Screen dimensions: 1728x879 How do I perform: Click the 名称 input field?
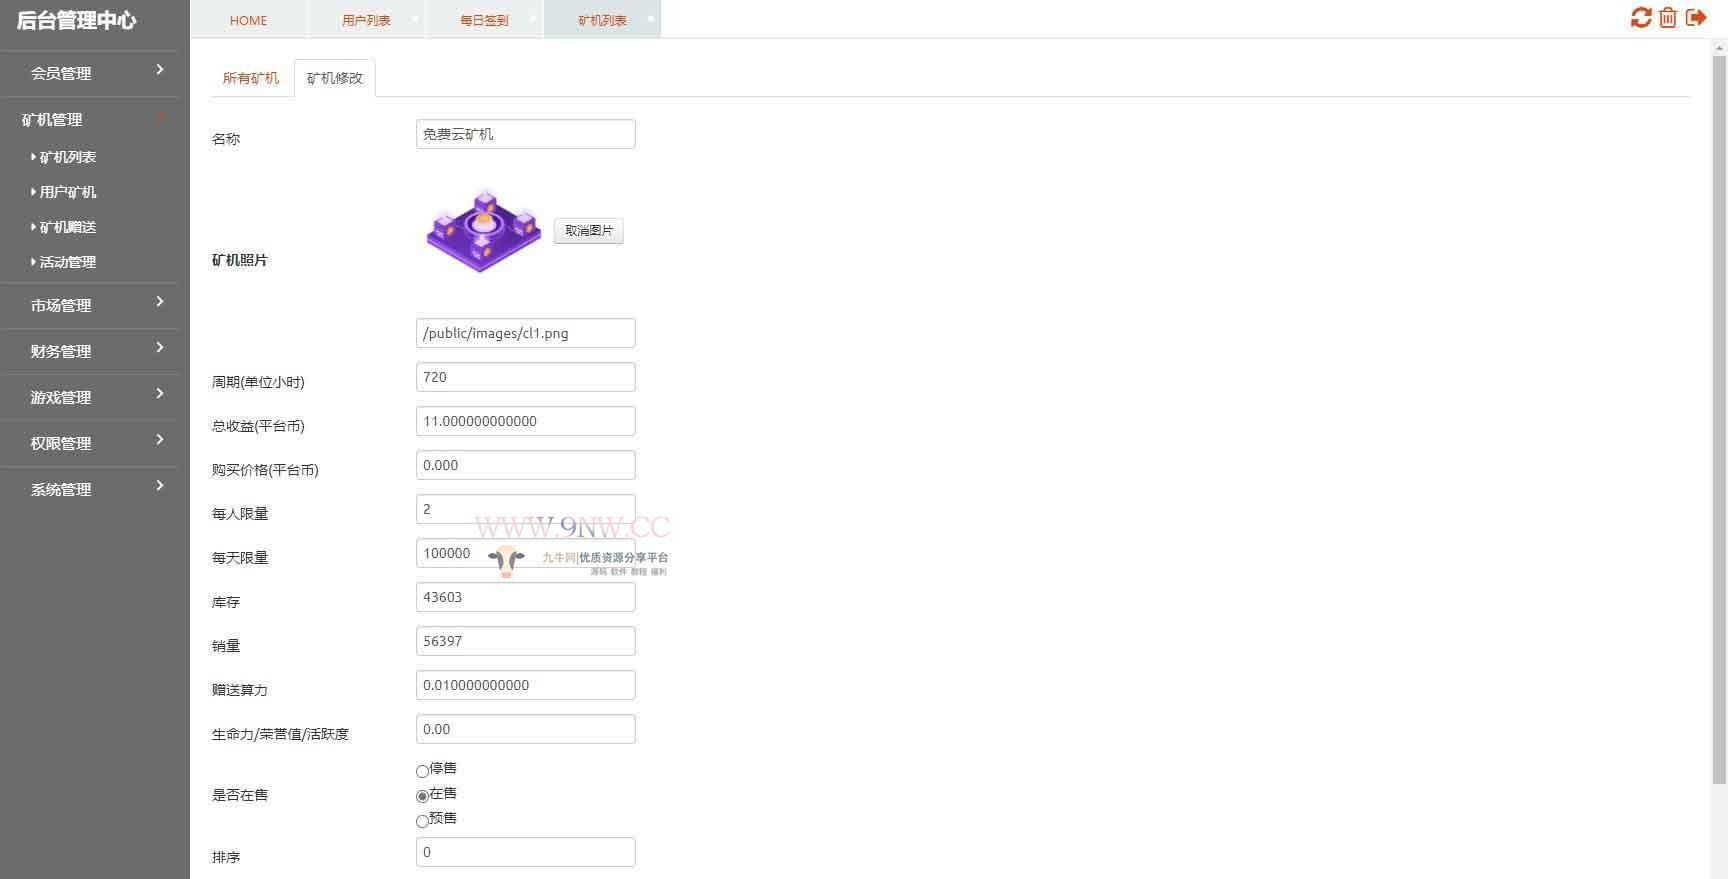pos(525,134)
